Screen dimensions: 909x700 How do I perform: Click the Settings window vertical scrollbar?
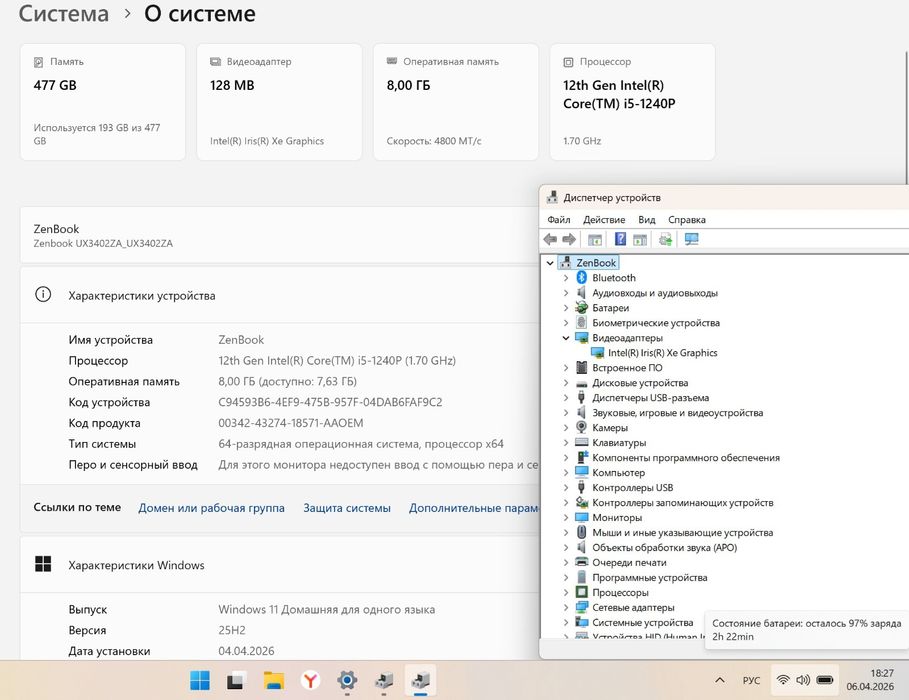(907, 116)
